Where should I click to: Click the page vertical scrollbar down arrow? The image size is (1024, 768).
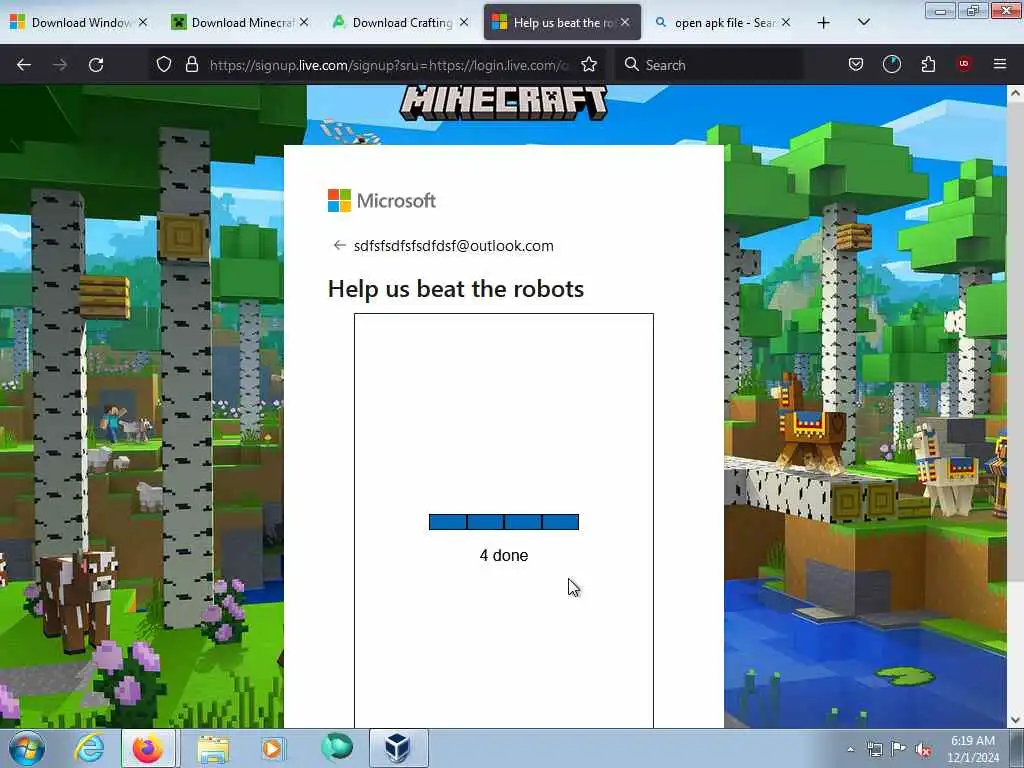click(x=1015, y=720)
